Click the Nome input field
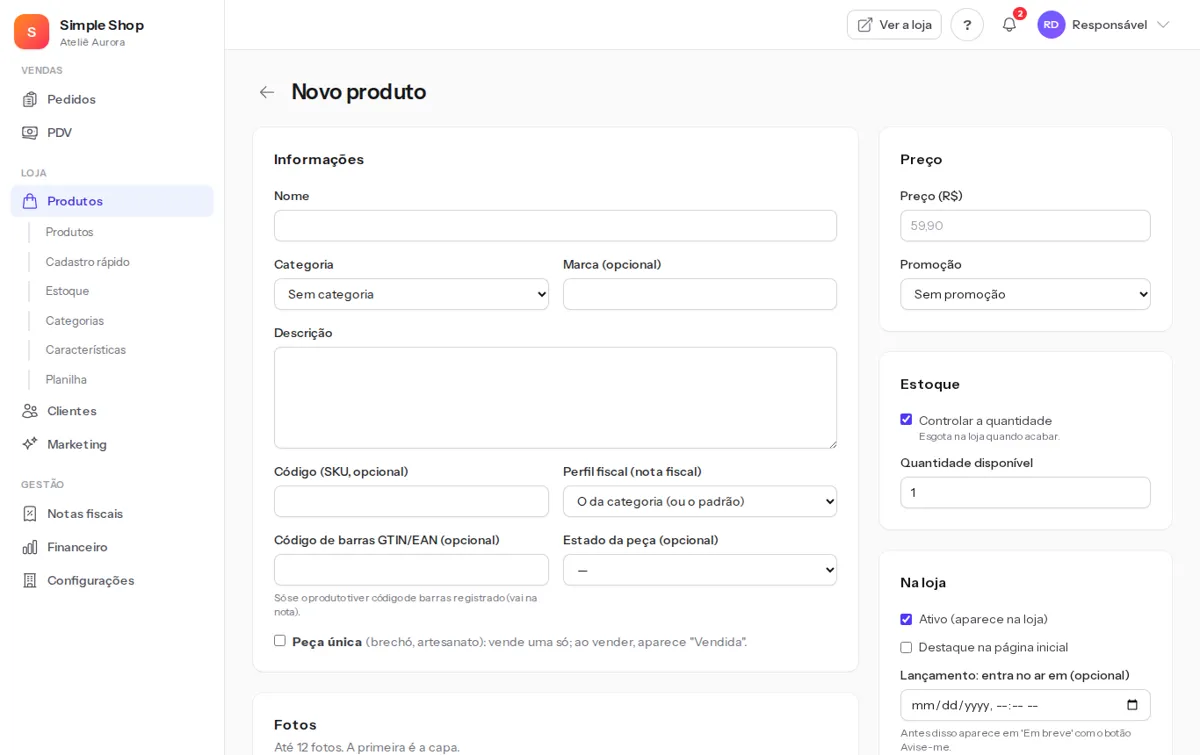 (555, 226)
